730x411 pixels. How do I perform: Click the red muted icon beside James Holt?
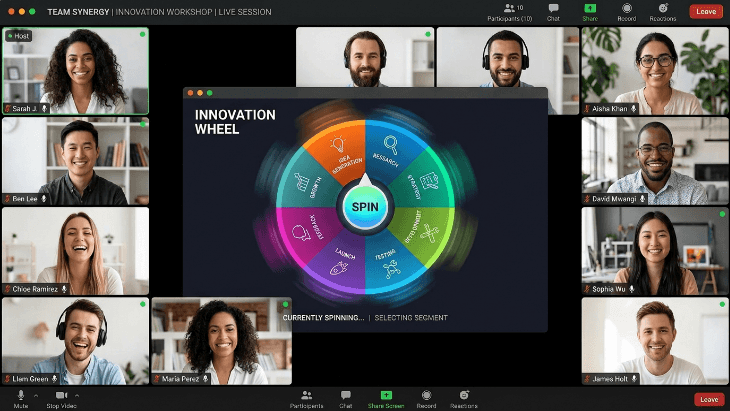[x=587, y=379]
